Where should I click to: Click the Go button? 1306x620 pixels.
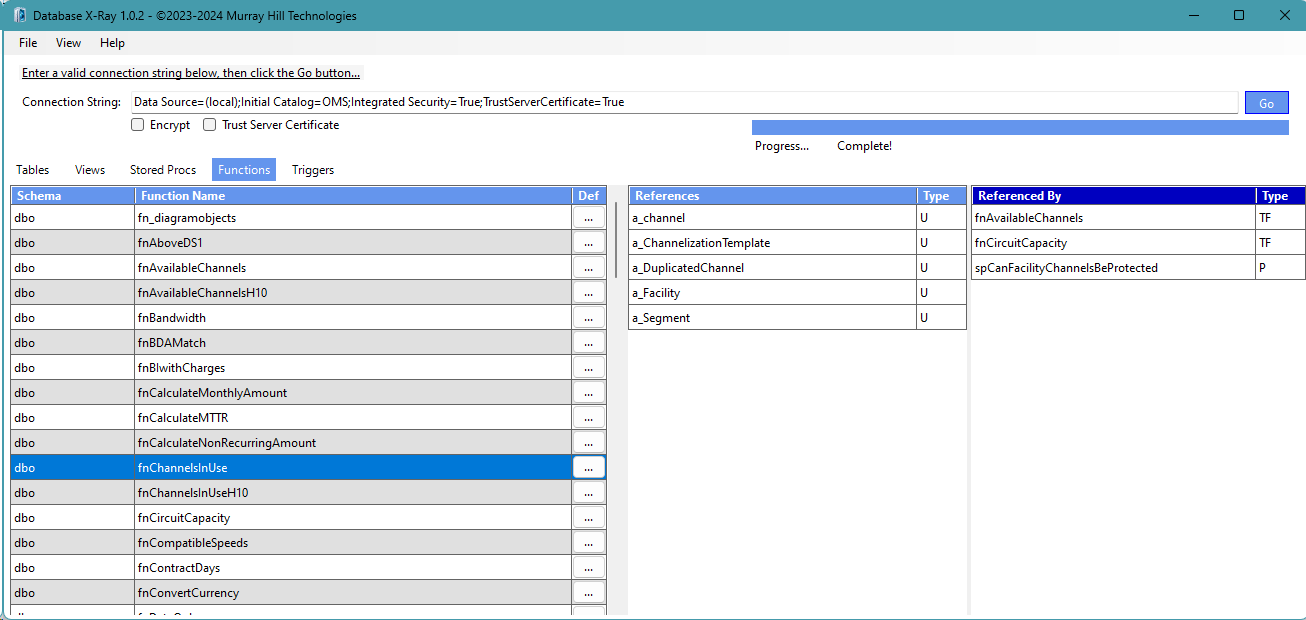pyautogui.click(x=1266, y=103)
